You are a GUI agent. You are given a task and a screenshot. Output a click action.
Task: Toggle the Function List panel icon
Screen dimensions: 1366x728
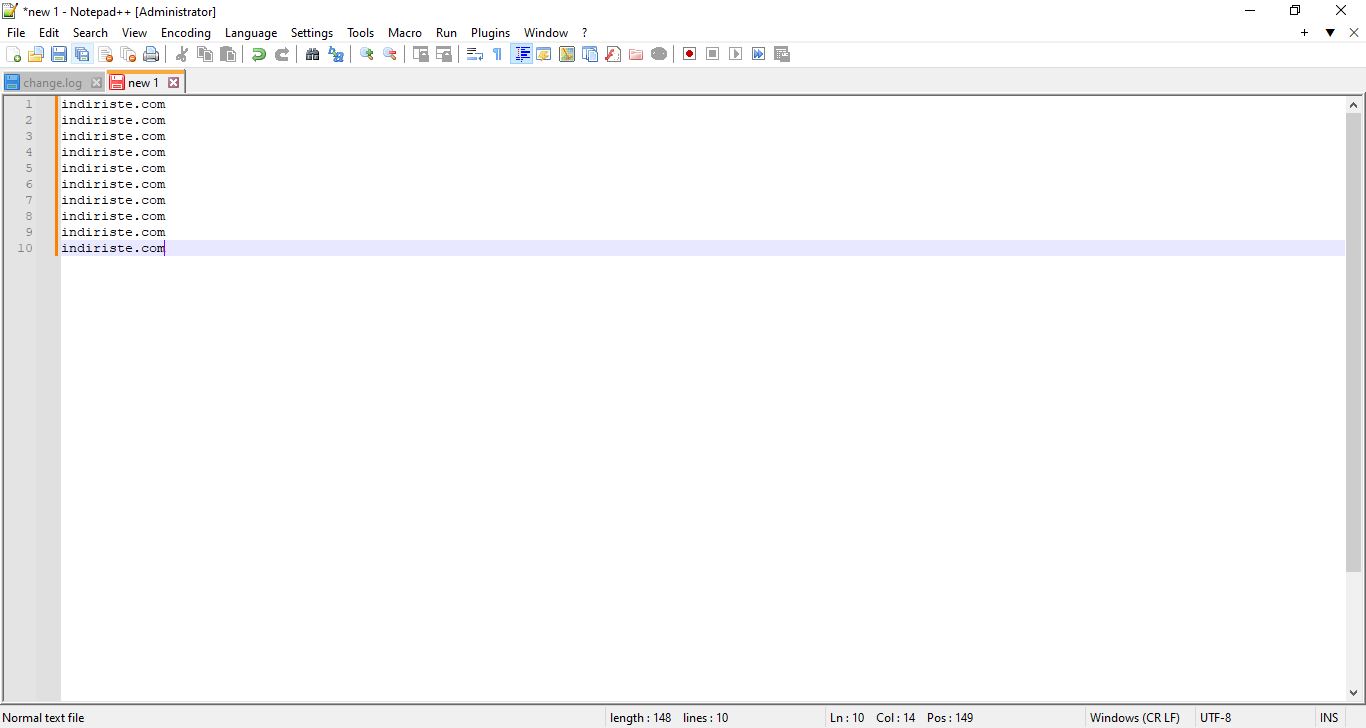pos(613,54)
